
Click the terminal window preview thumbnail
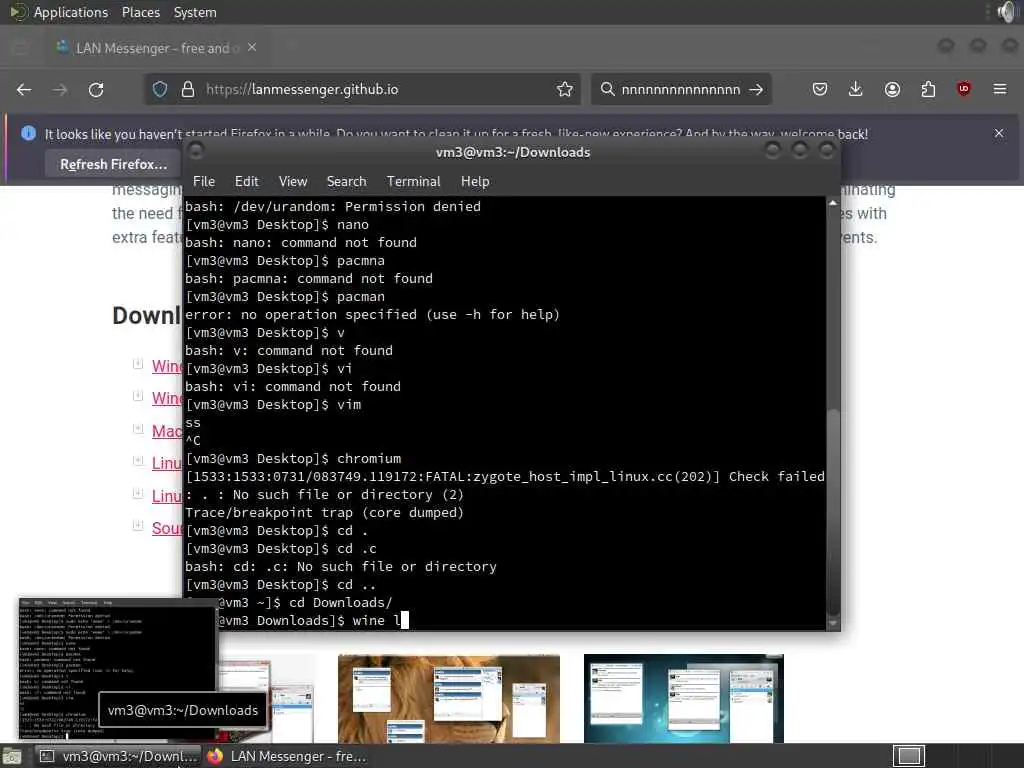click(x=118, y=669)
